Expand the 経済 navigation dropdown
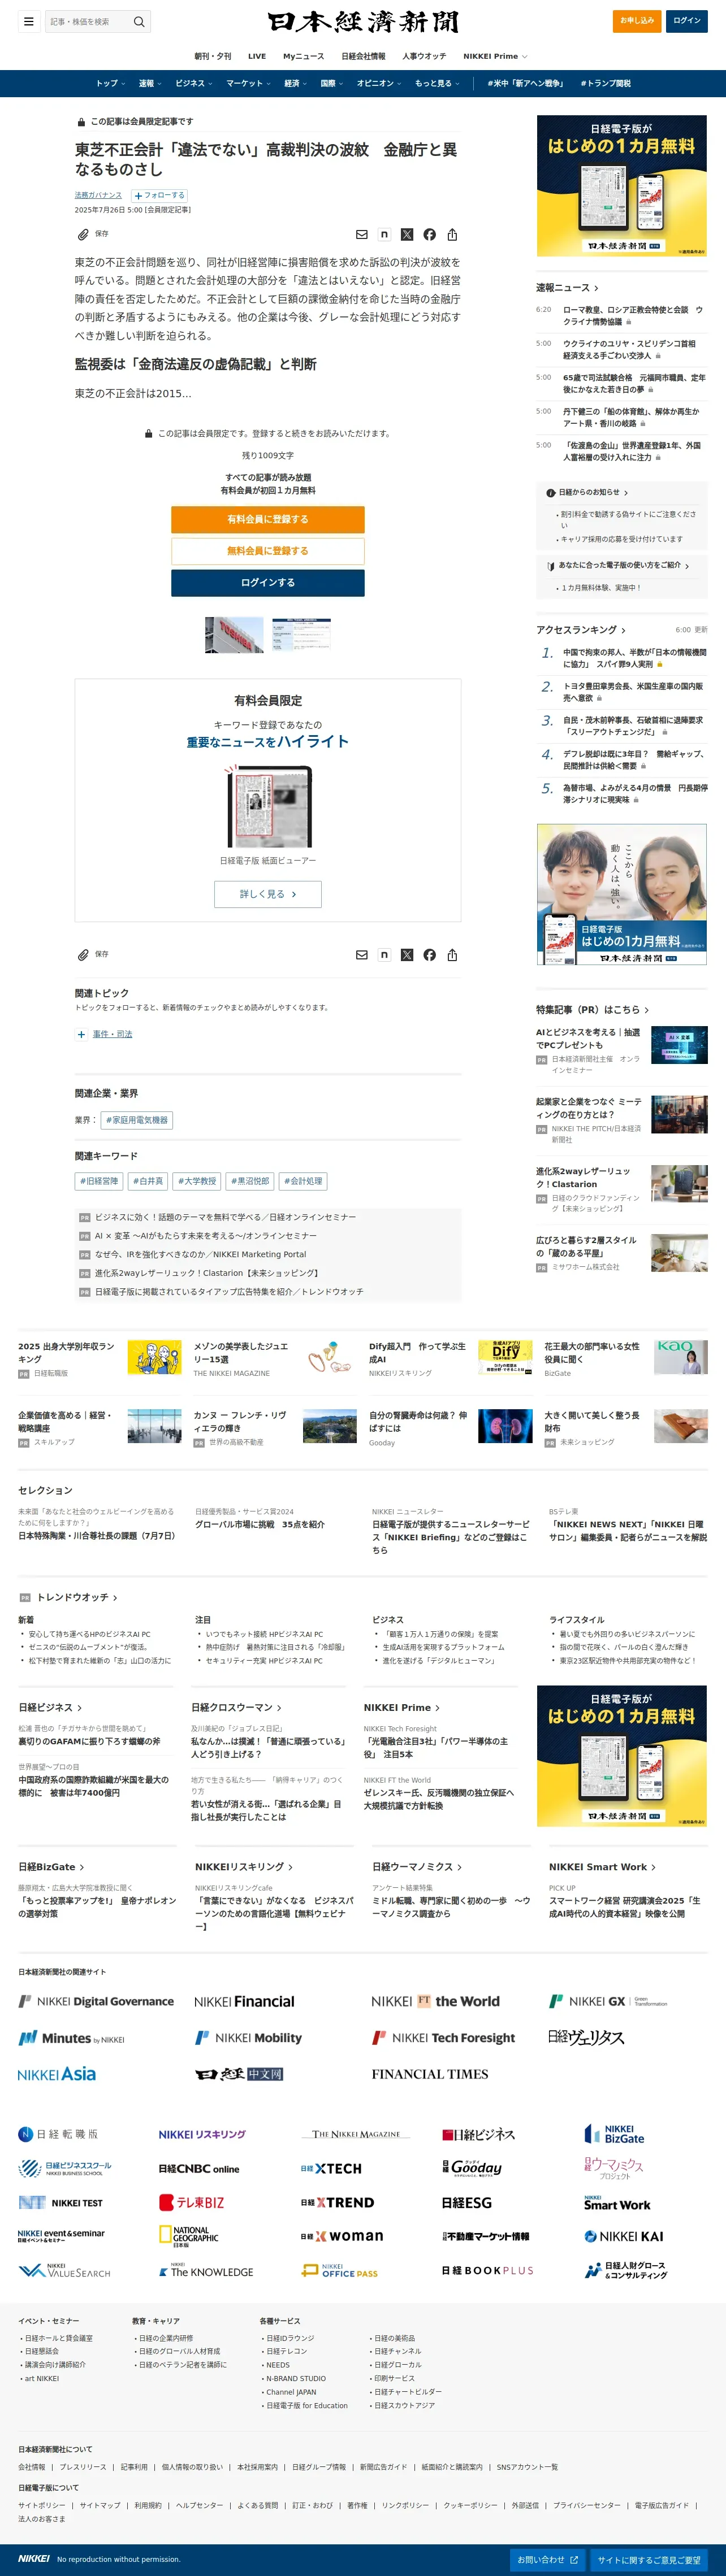Viewport: 726px width, 2576px height. [295, 83]
